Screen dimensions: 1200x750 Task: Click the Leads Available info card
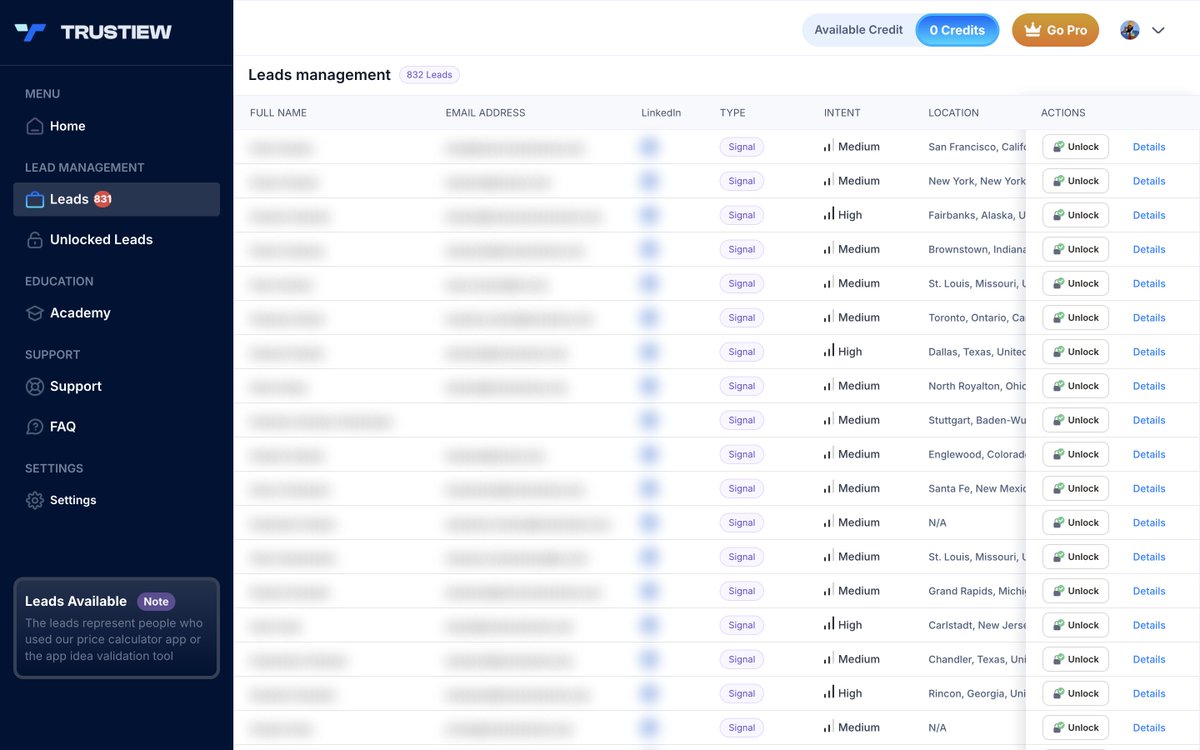[116, 628]
